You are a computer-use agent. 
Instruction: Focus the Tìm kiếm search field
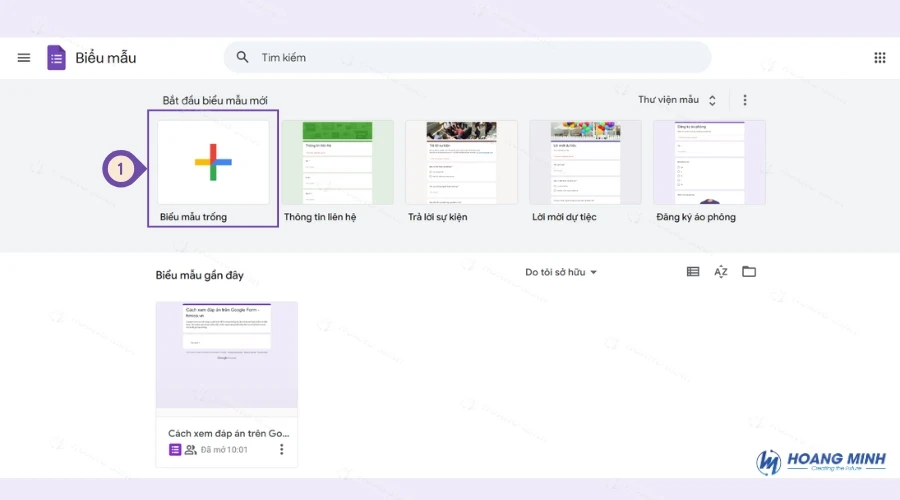tap(467, 57)
